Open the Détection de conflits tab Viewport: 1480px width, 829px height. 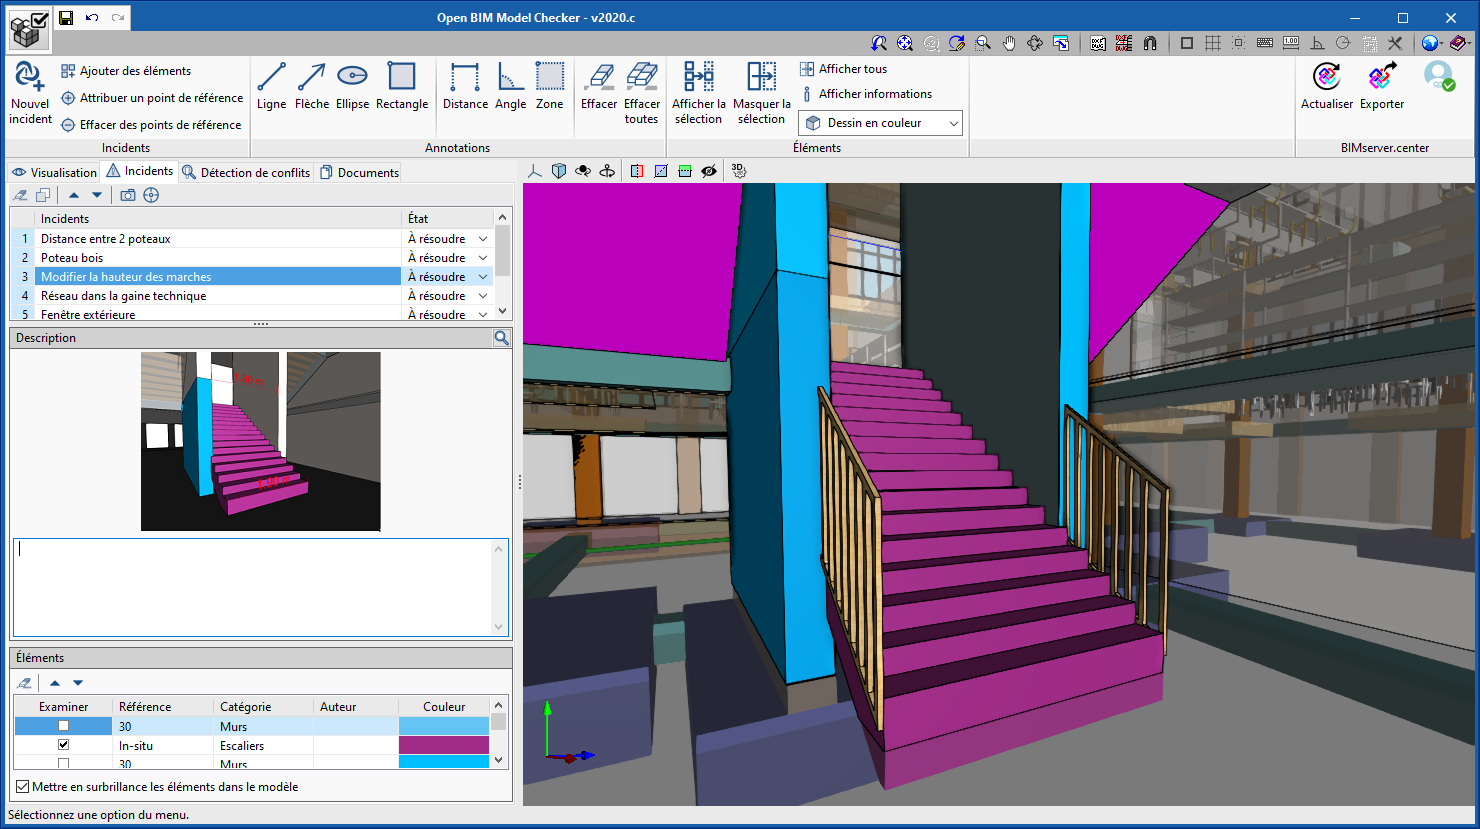[246, 172]
